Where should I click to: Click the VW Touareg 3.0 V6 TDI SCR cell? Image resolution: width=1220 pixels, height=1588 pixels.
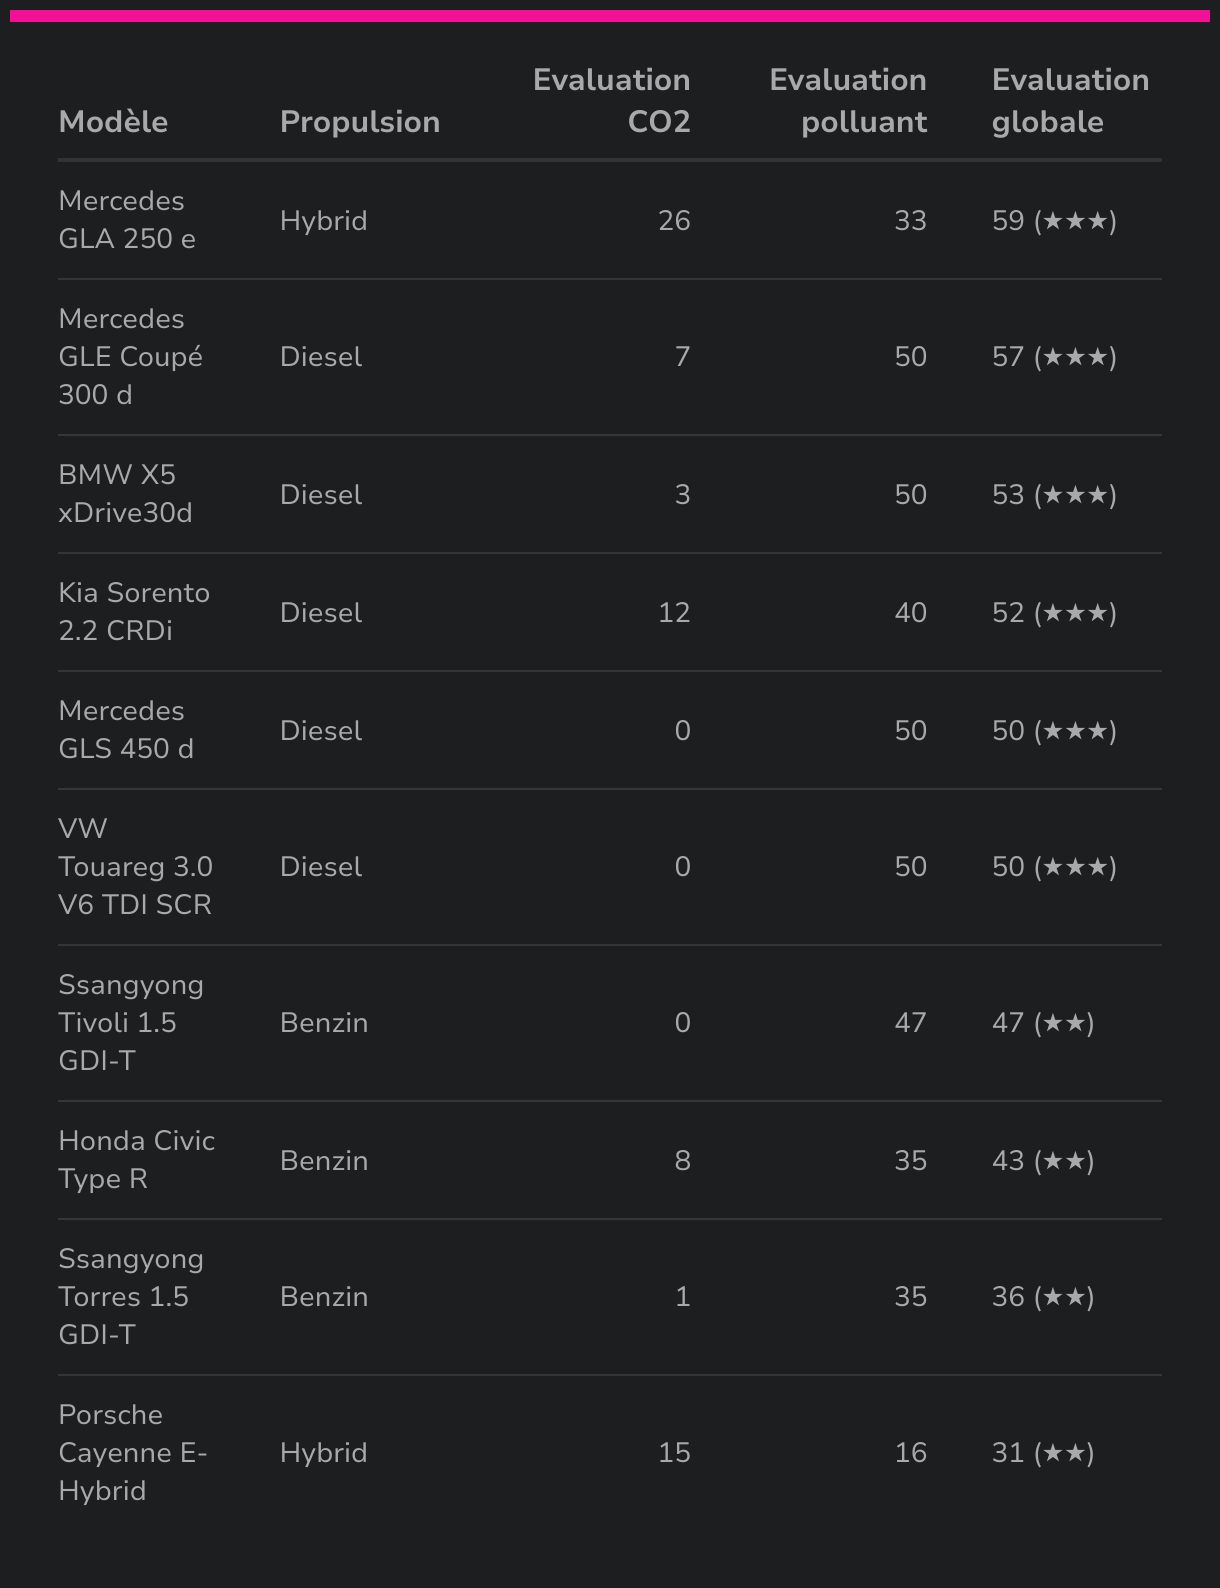(135, 867)
